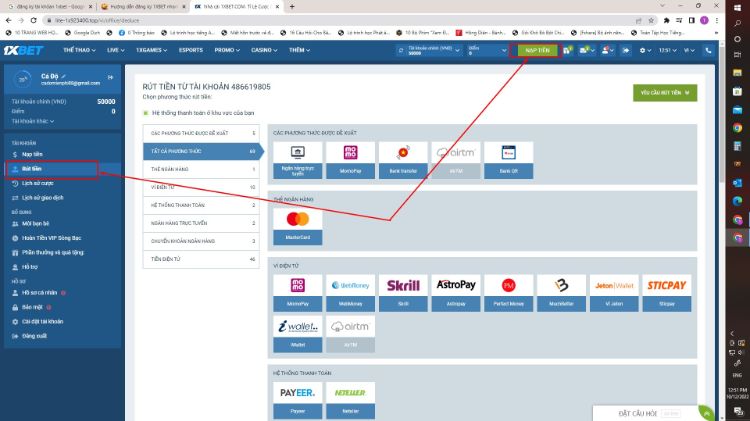Choose the online bank tile with monitor icon
Viewport: 750px width, 421px height.
(298, 160)
